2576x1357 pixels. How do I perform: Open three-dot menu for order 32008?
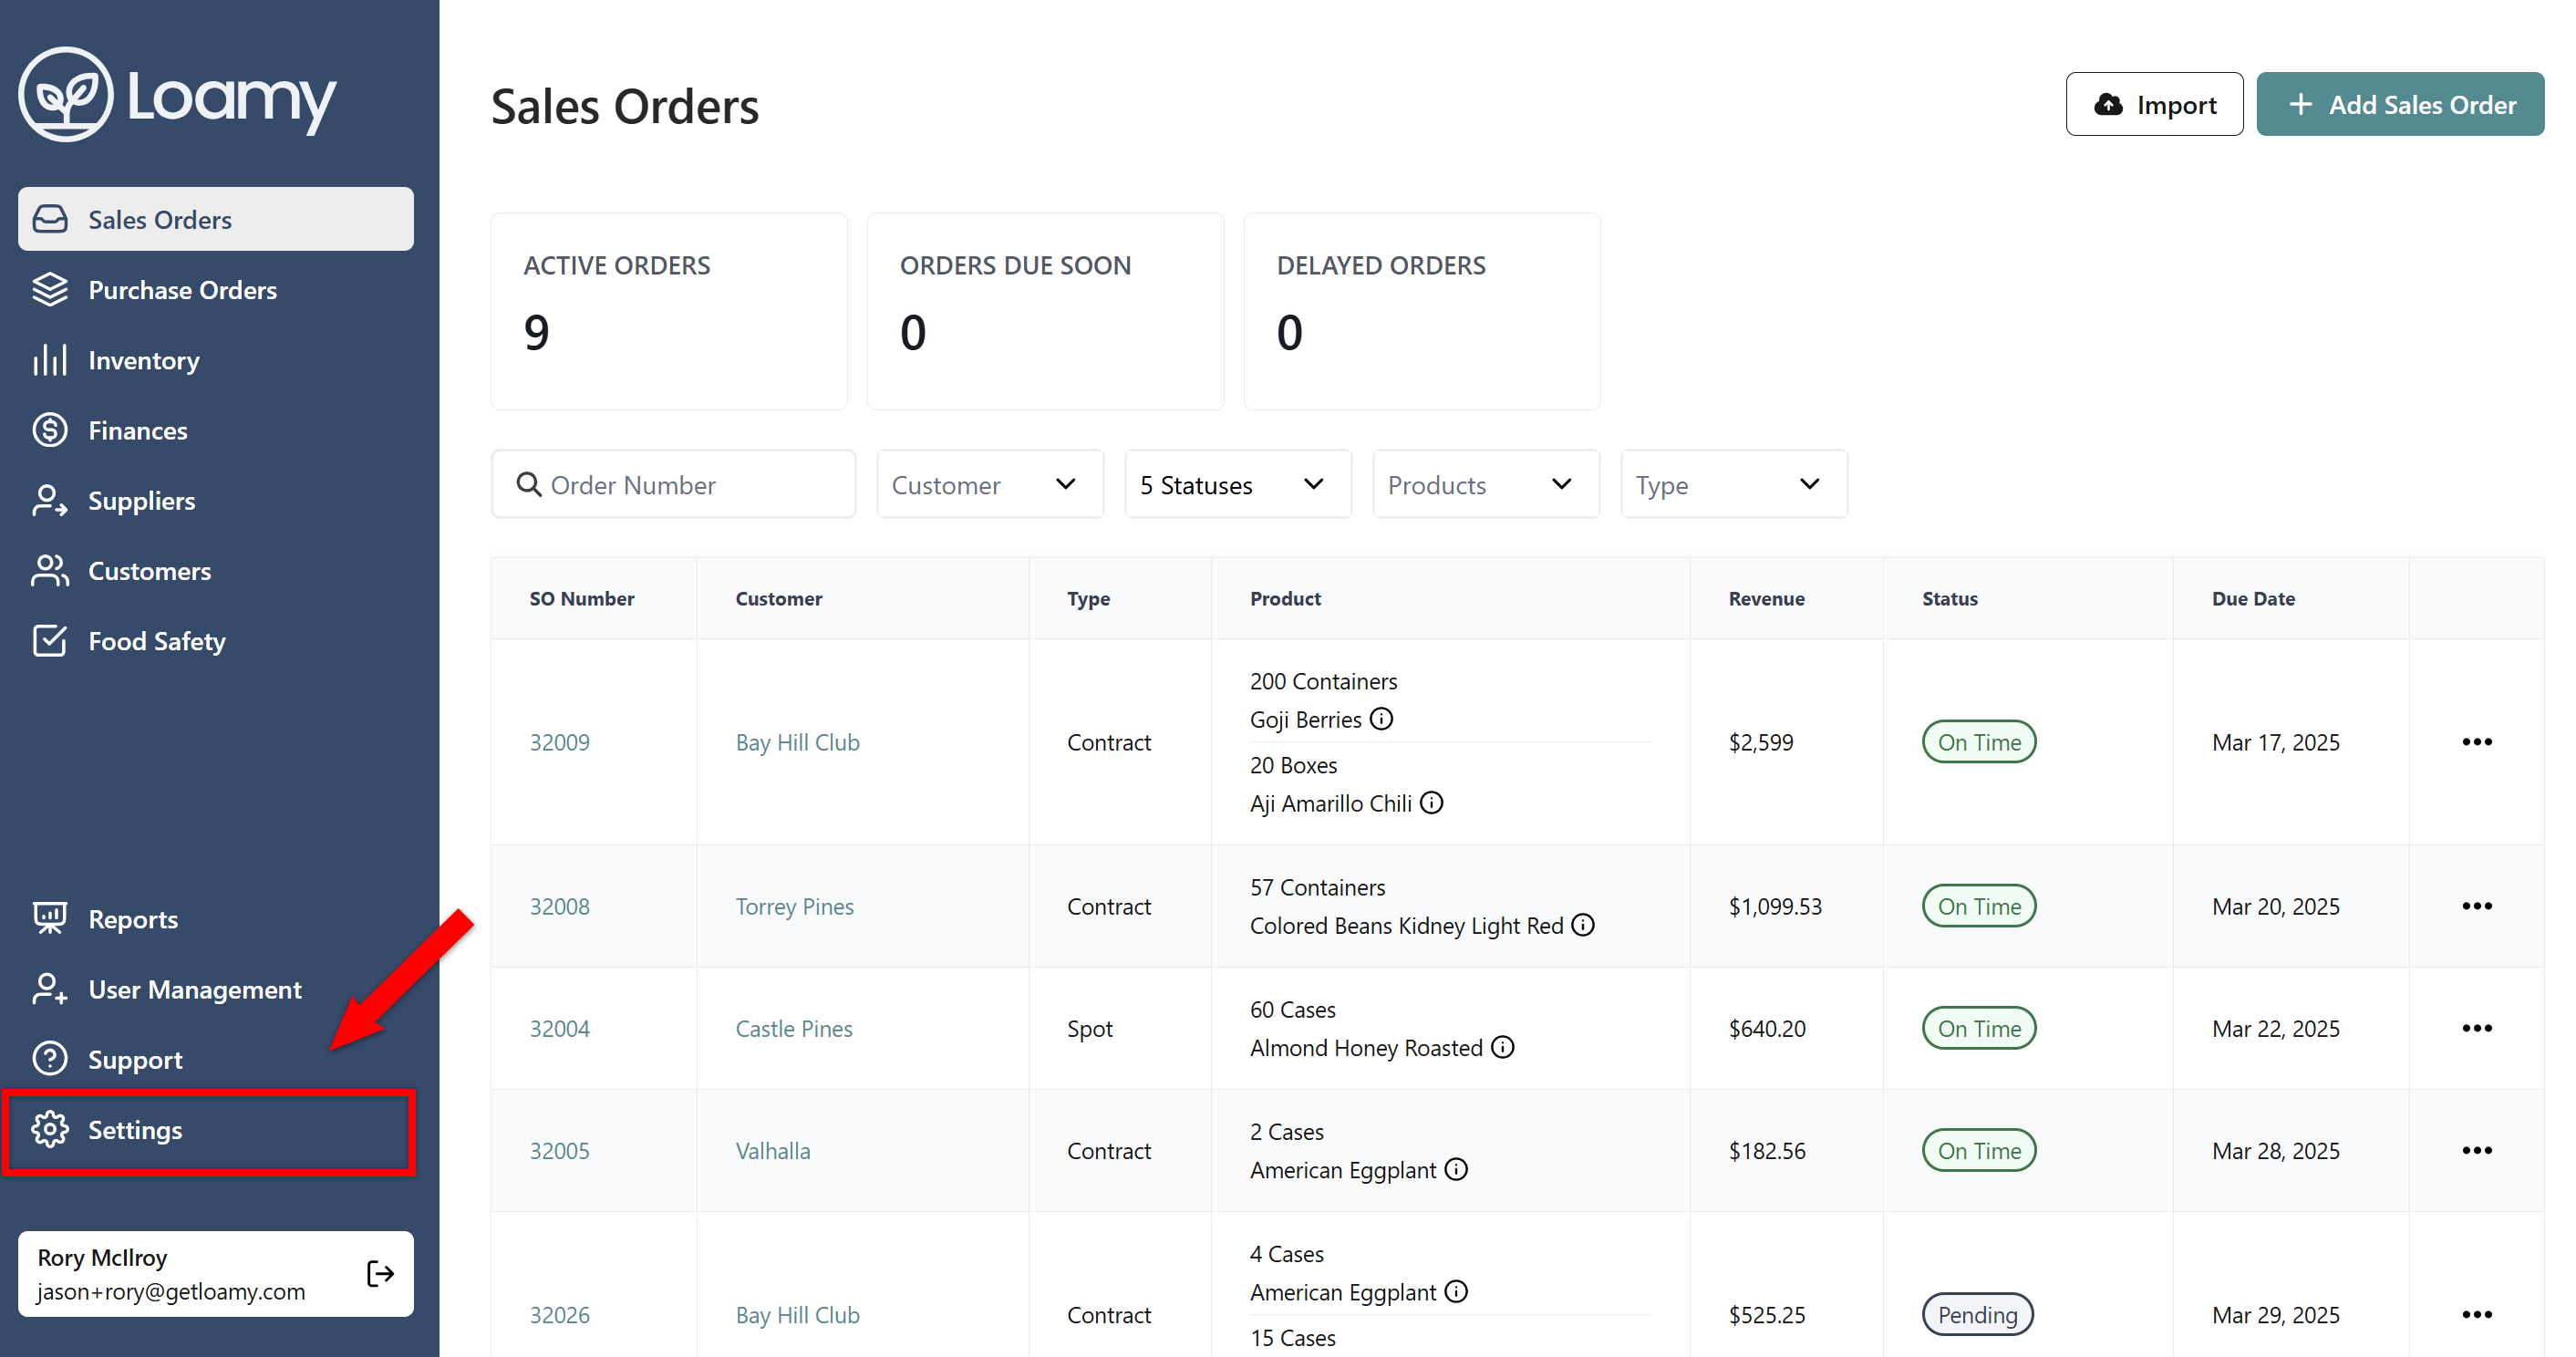point(2476,906)
